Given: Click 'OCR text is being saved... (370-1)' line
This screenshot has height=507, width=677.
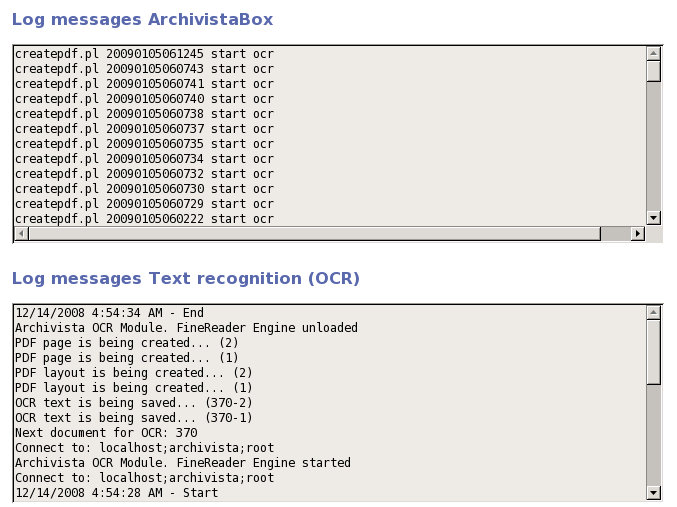Looking at the screenshot, I should pos(133,418).
